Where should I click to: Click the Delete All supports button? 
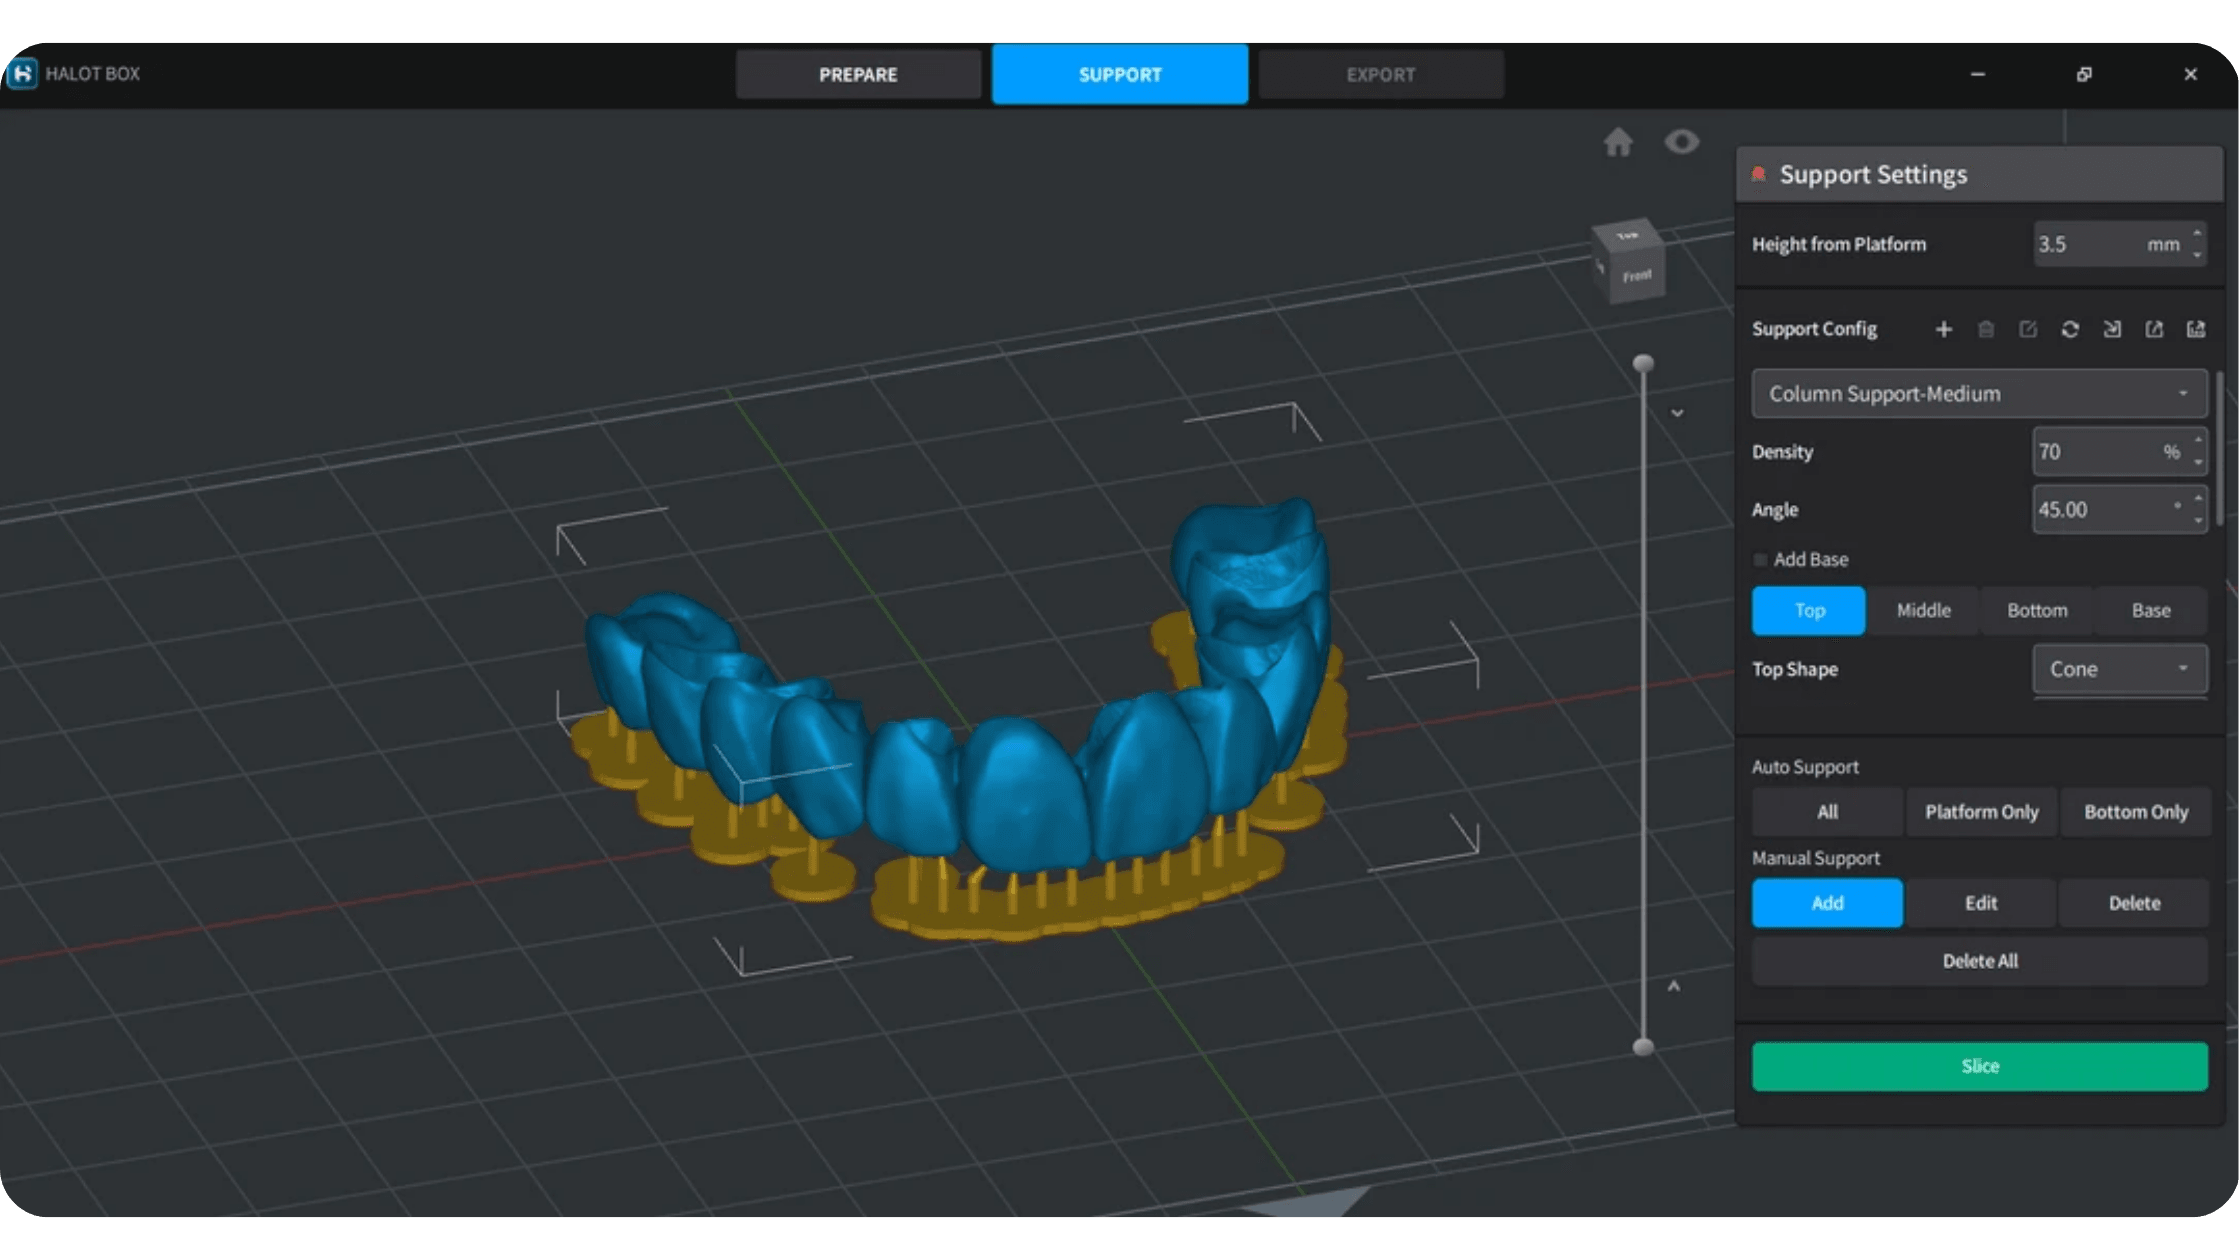[x=1980, y=961]
